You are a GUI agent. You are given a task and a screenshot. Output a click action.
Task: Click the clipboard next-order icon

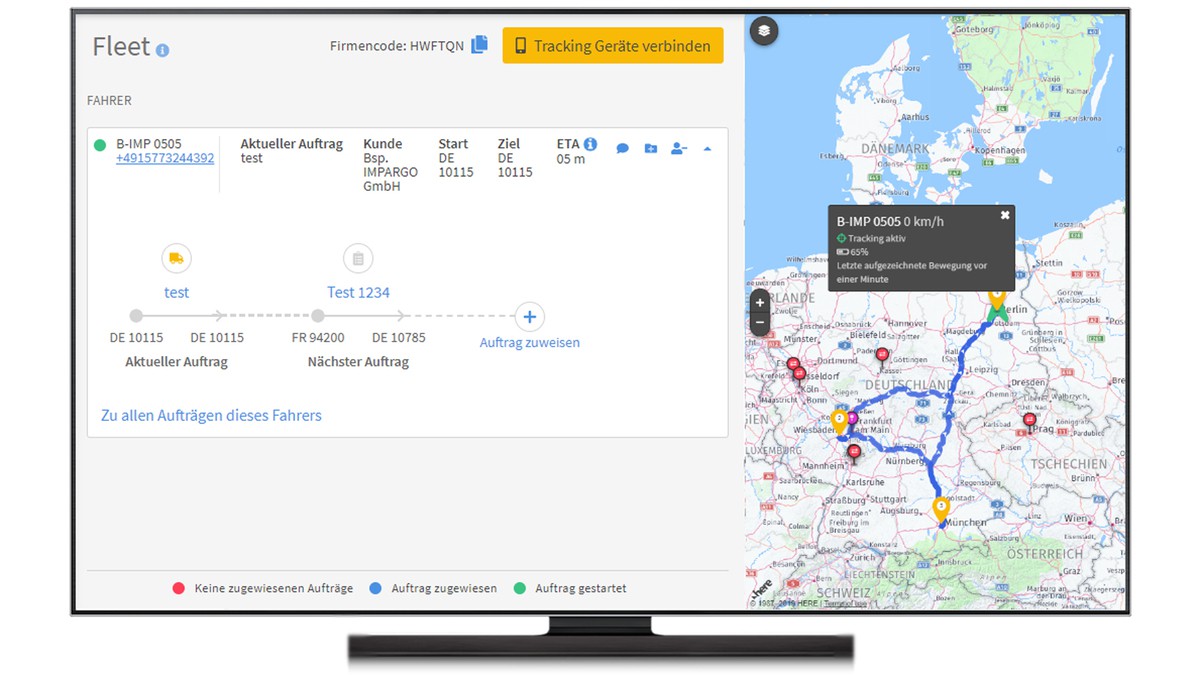click(357, 259)
